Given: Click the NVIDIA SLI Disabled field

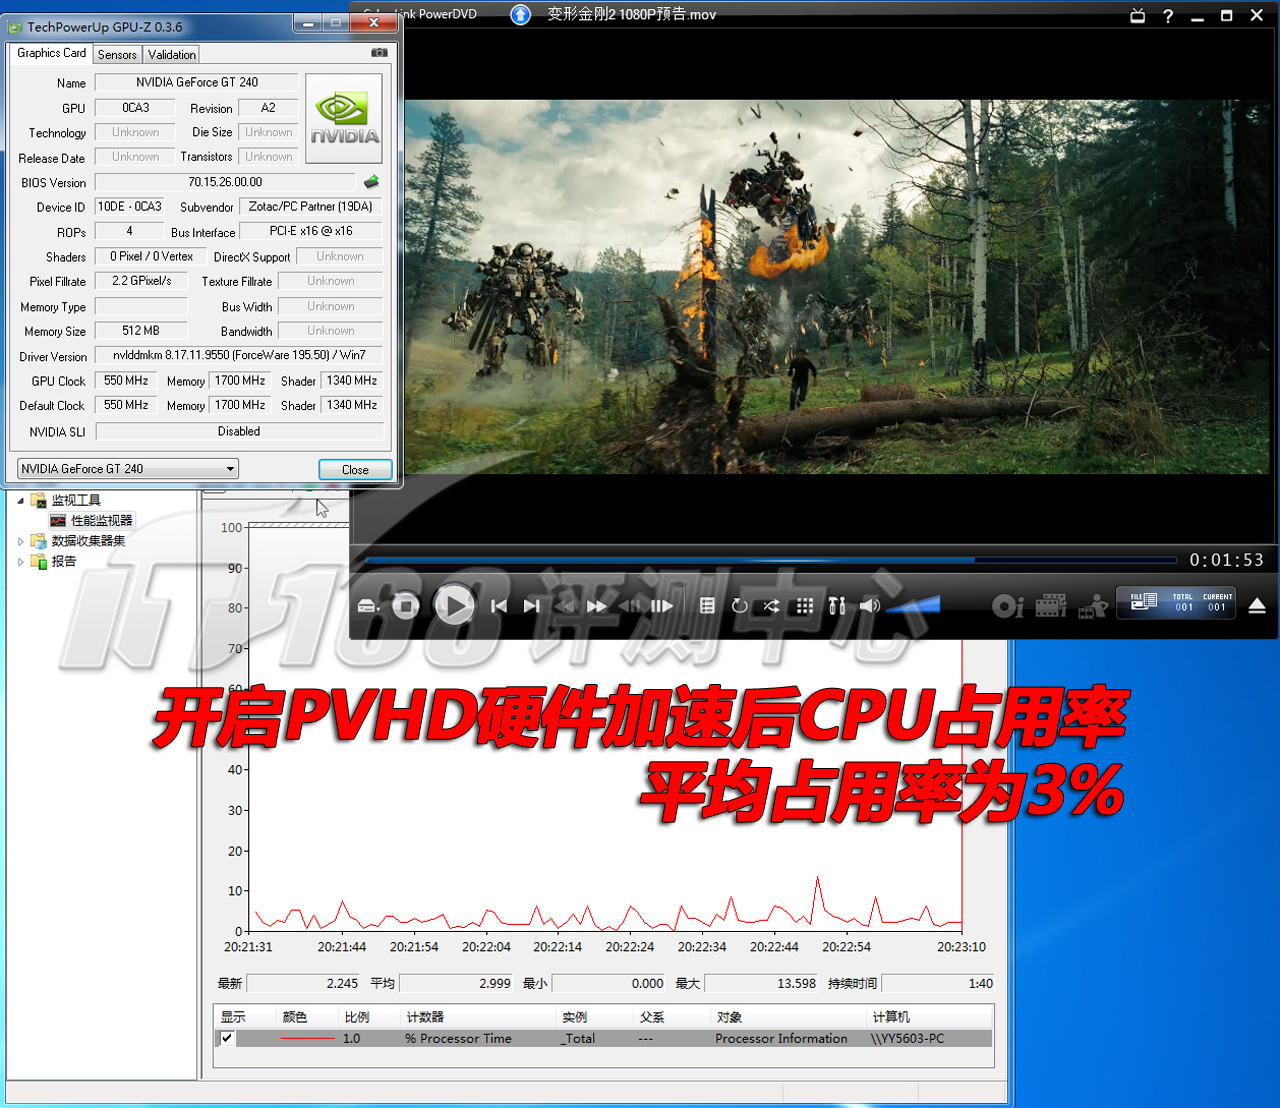Looking at the screenshot, I should click(x=239, y=431).
